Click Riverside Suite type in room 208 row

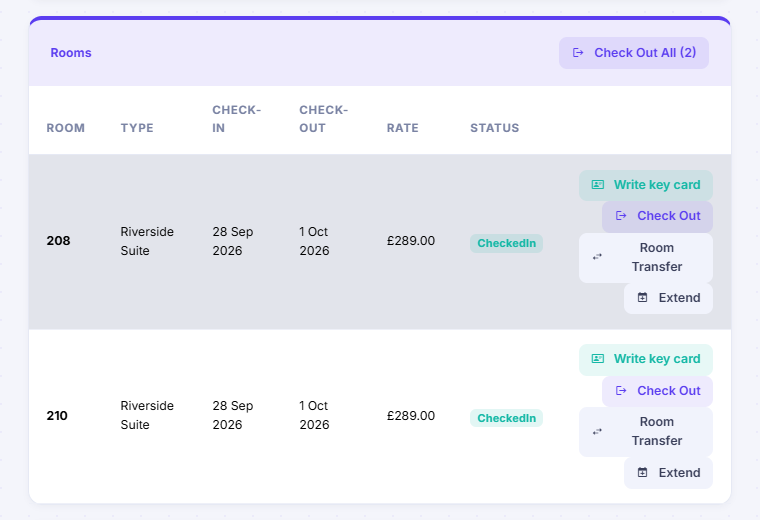(147, 241)
